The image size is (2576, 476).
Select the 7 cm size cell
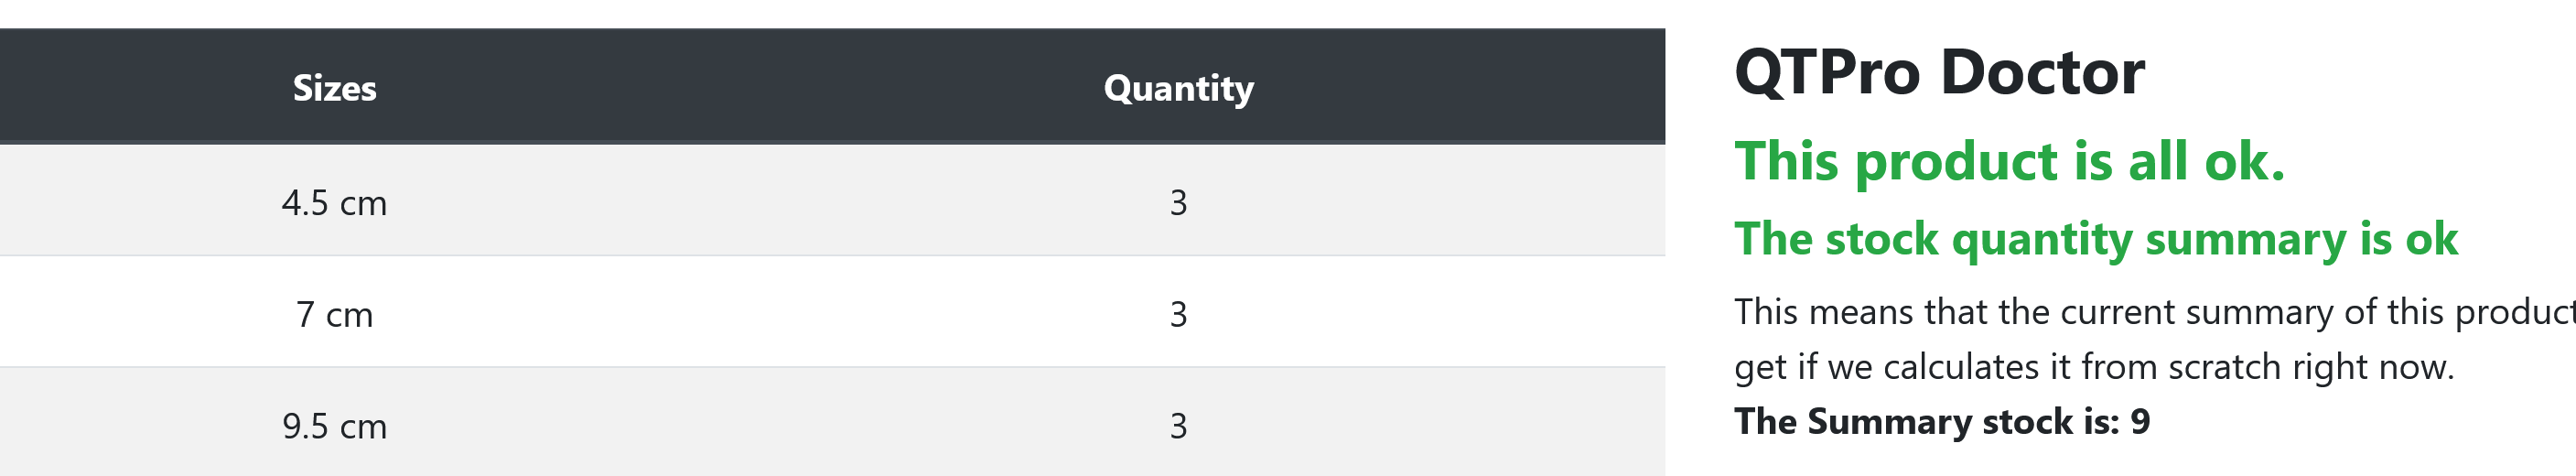[334, 315]
